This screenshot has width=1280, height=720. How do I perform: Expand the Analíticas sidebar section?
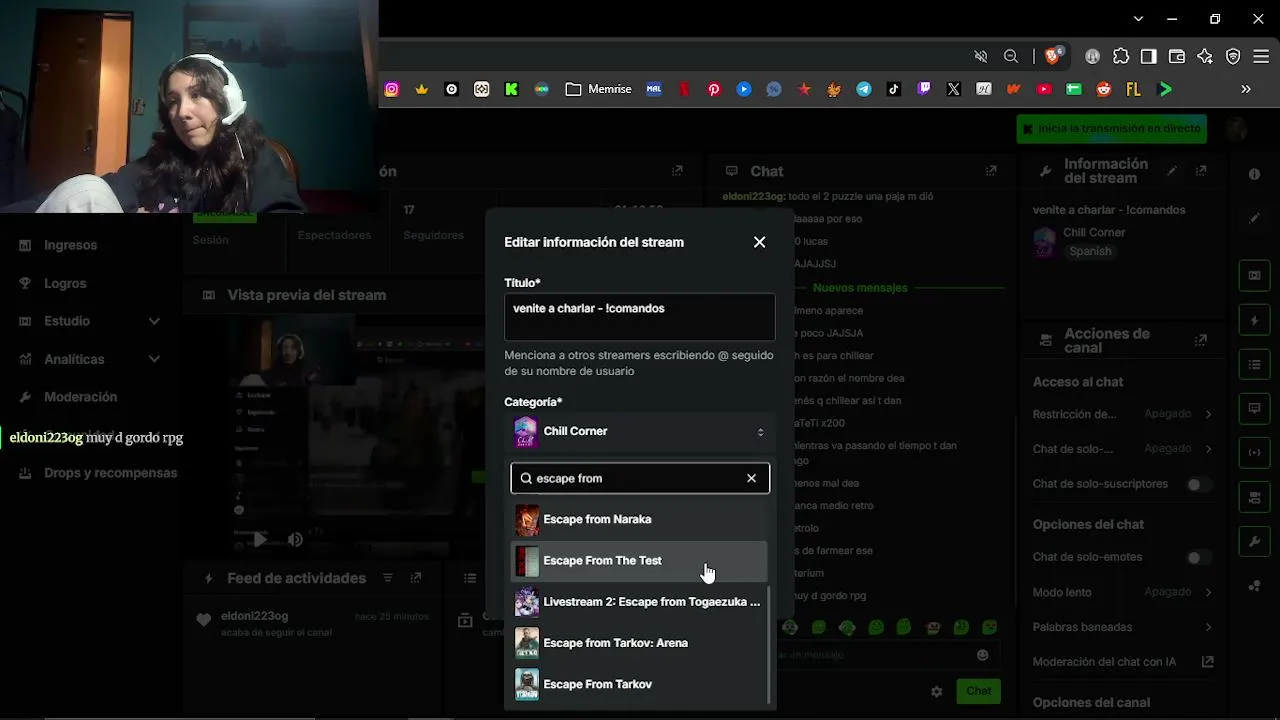[91, 359]
